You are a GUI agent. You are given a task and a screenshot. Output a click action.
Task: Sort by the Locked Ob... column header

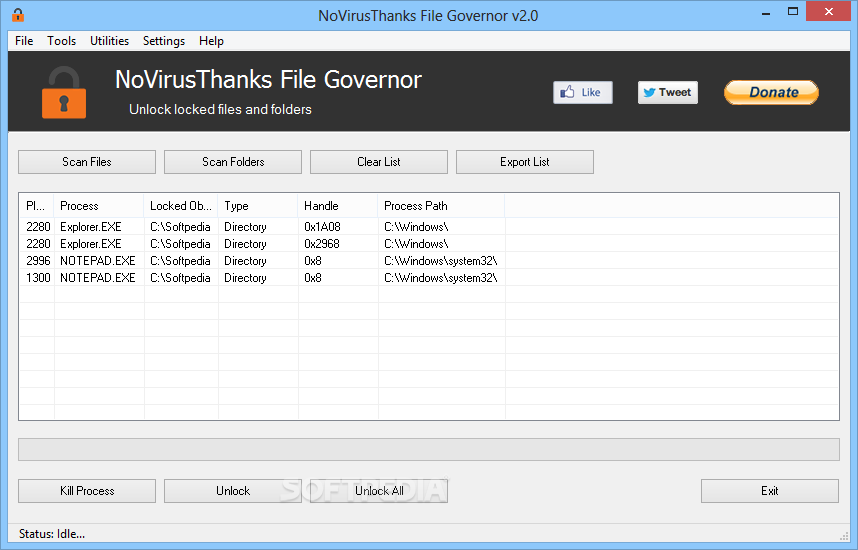tap(181, 206)
